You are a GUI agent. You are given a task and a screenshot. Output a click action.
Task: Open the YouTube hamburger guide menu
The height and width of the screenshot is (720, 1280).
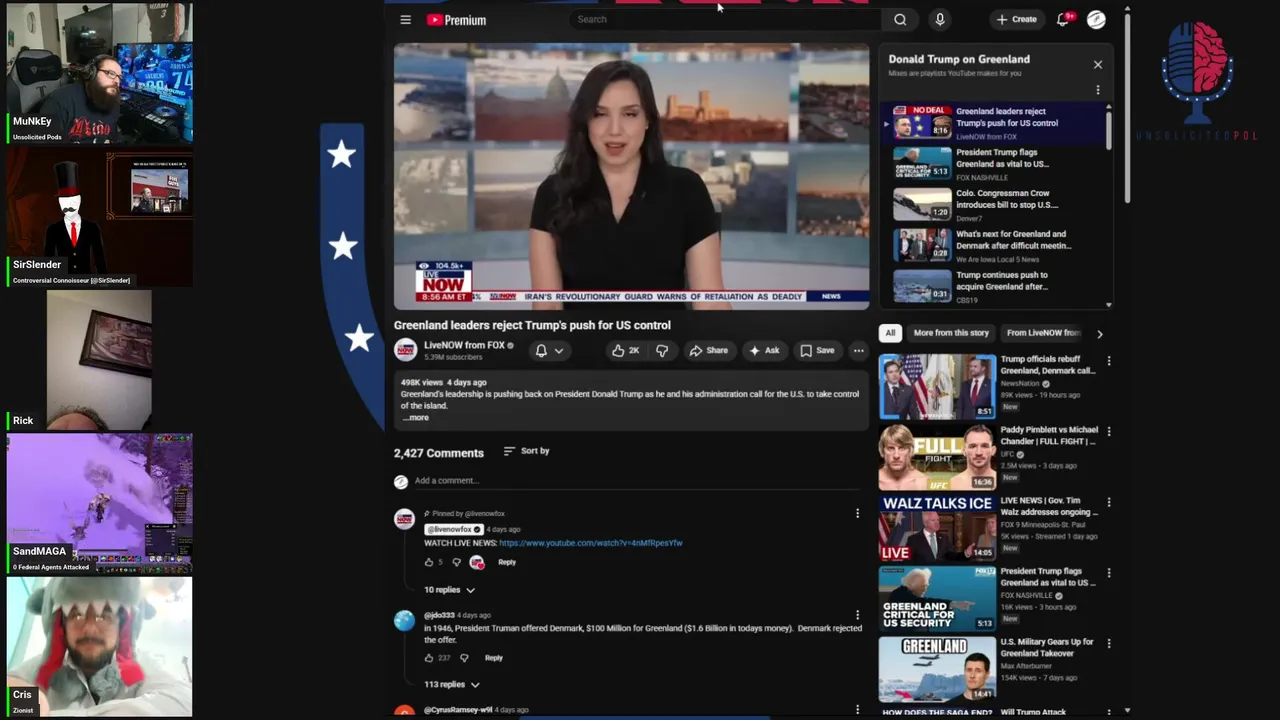click(405, 20)
